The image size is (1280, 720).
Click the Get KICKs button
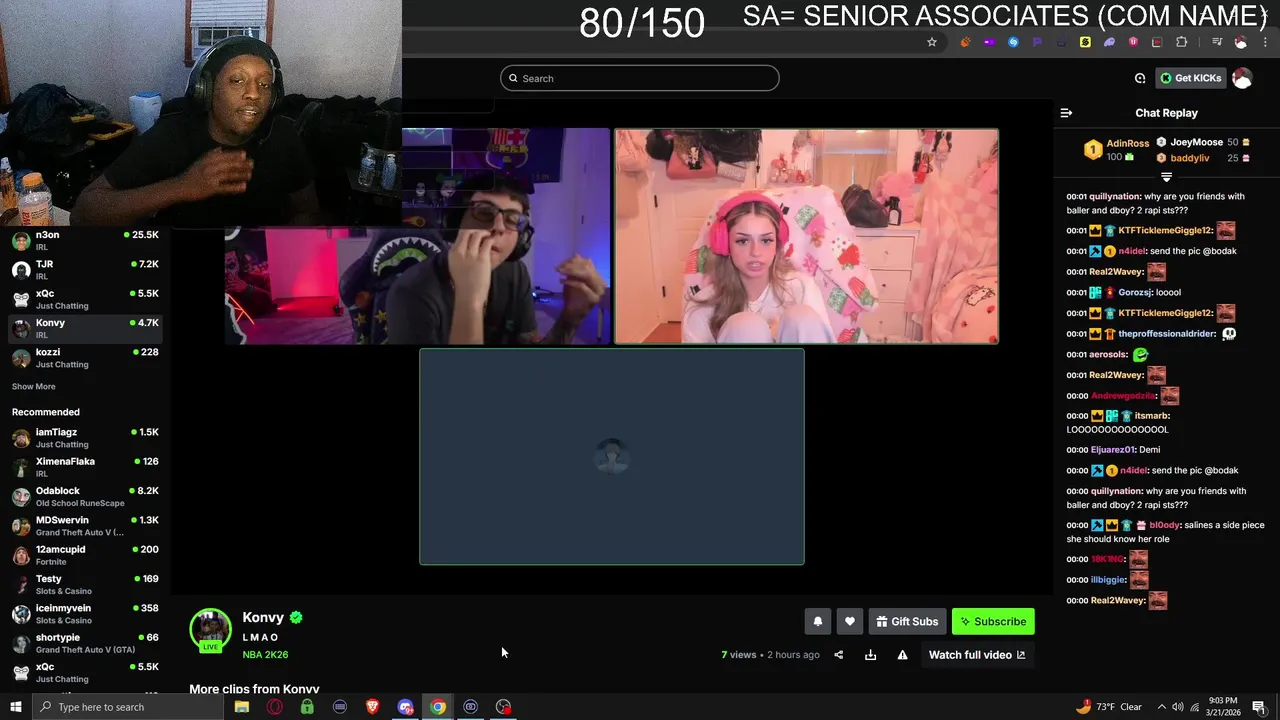pos(1191,78)
